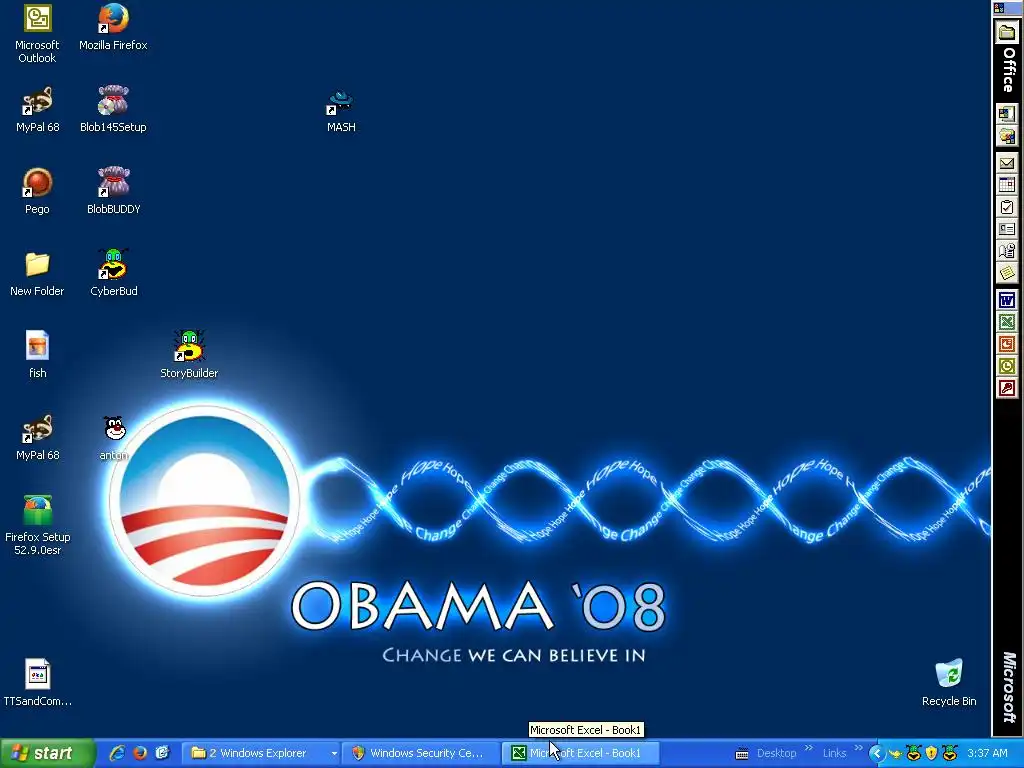This screenshot has width=1024, height=768.
Task: Select the fish file icon
Action: (37, 355)
